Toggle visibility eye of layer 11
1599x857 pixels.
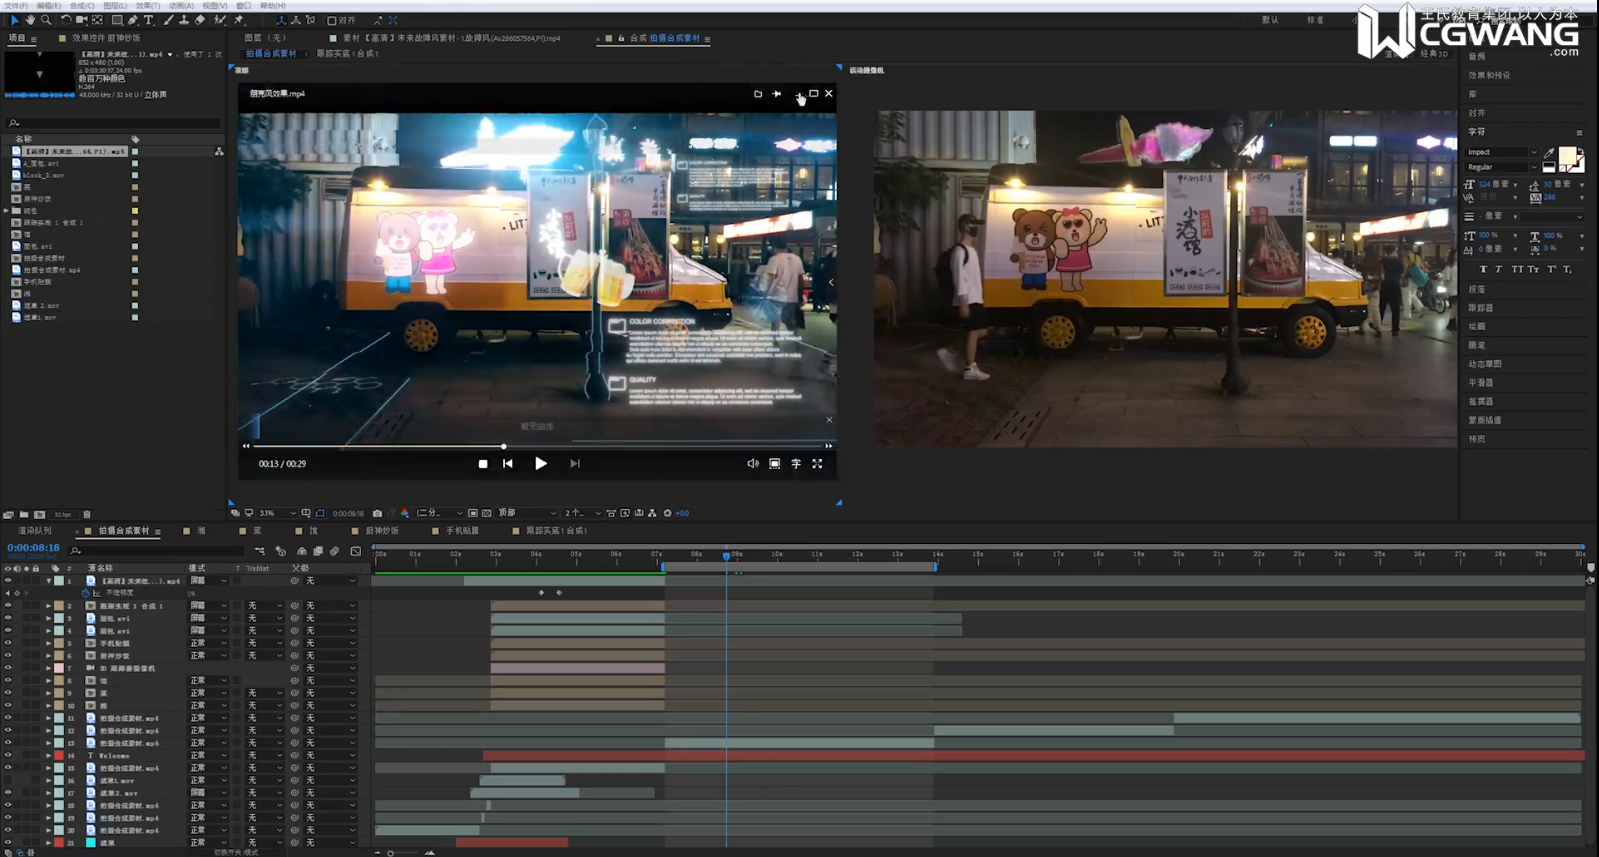coord(8,718)
